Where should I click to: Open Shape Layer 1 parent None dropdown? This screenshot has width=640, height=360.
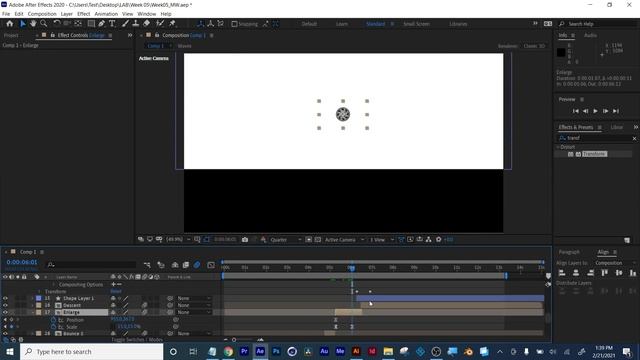194,298
